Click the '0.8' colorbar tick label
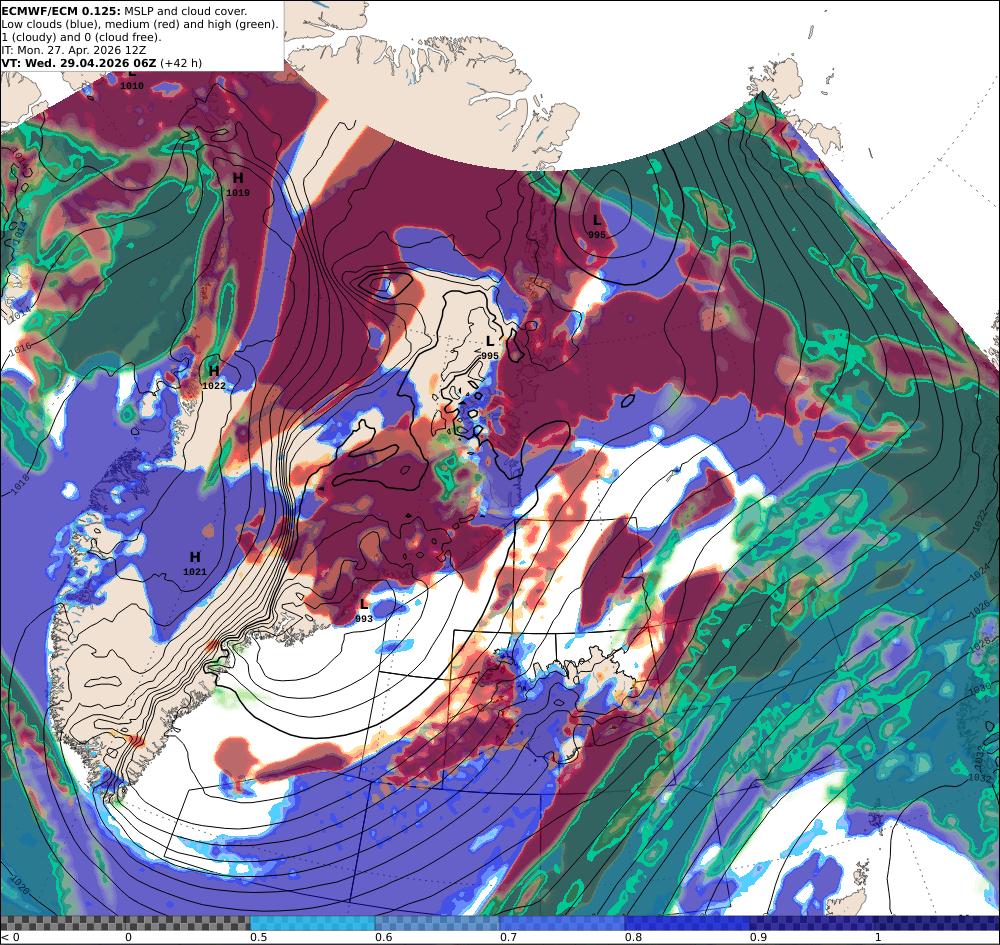 click(x=633, y=937)
